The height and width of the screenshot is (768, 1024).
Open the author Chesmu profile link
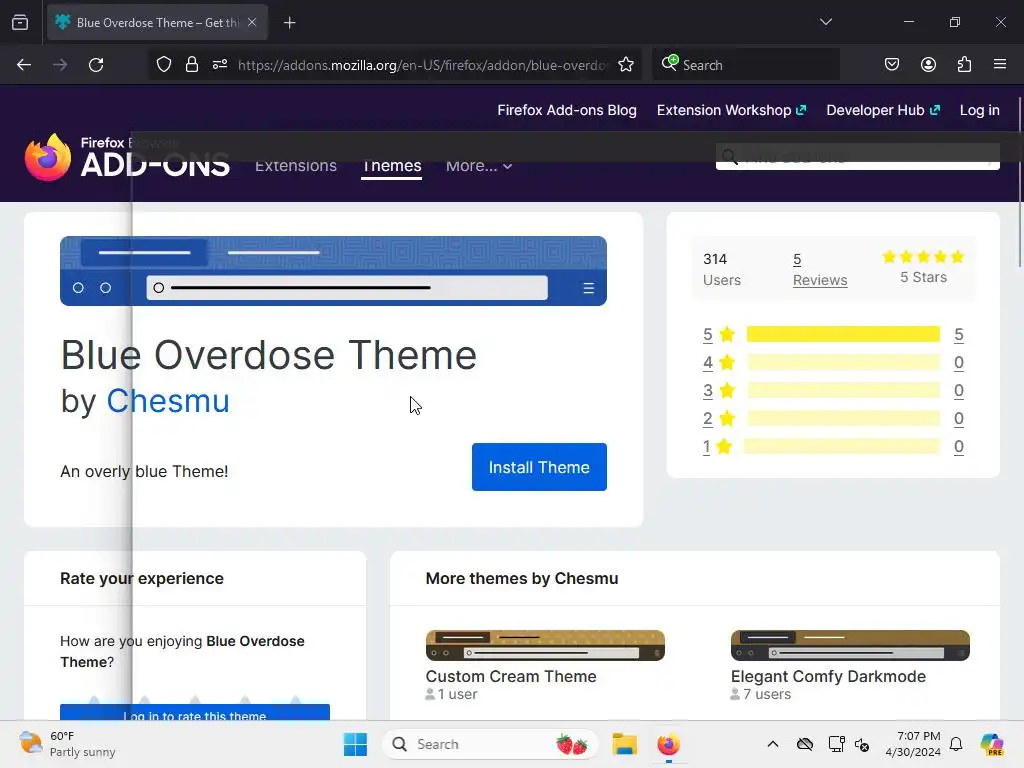coord(168,400)
